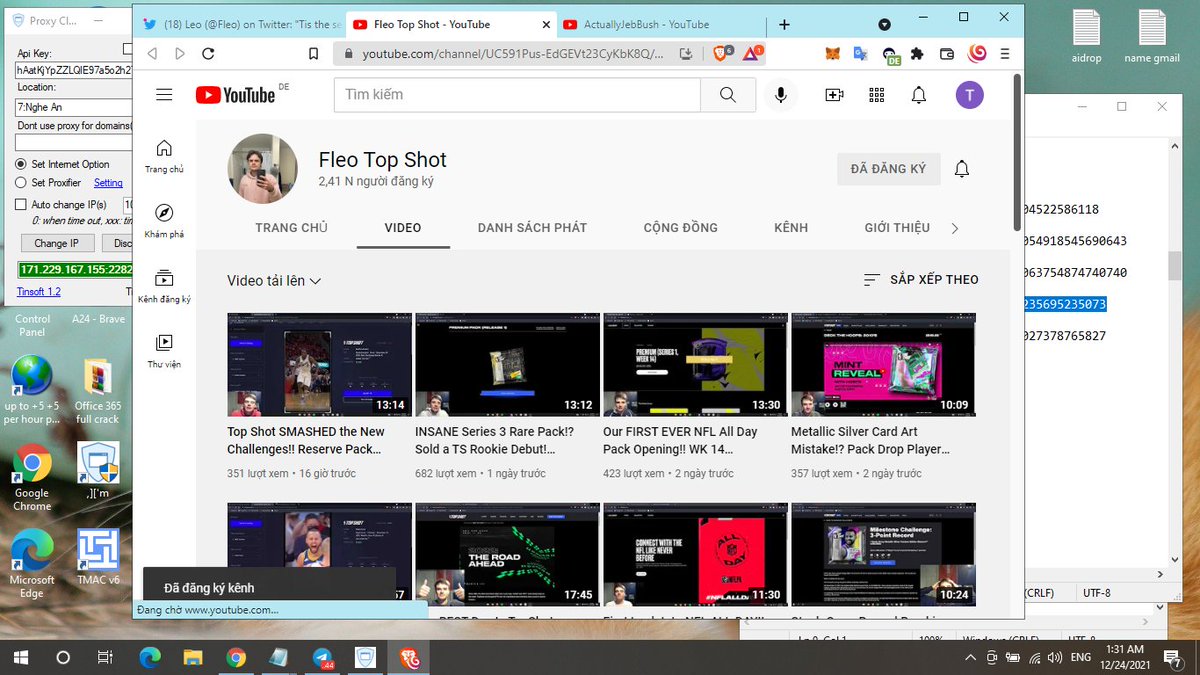1200x675 pixels.
Task: Open the TMAC v6 desktop shortcut
Action: click(x=98, y=557)
